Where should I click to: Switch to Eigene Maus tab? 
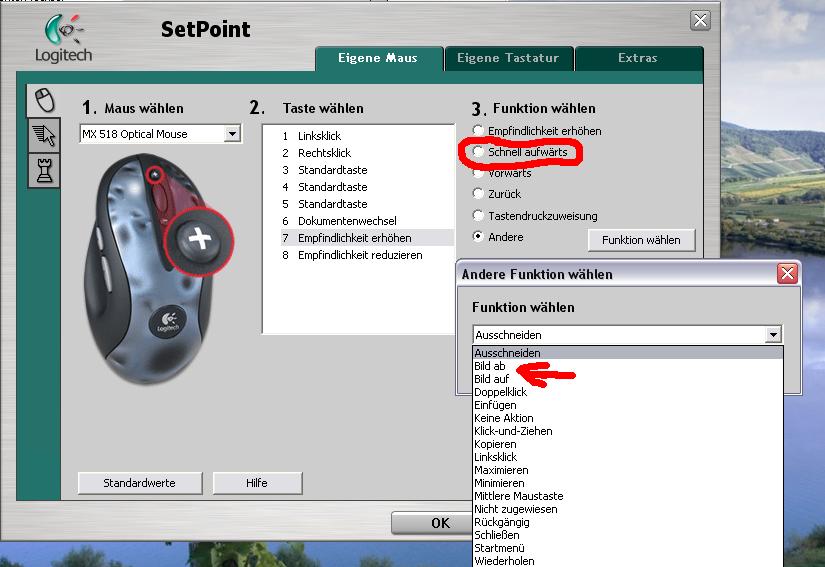point(378,58)
